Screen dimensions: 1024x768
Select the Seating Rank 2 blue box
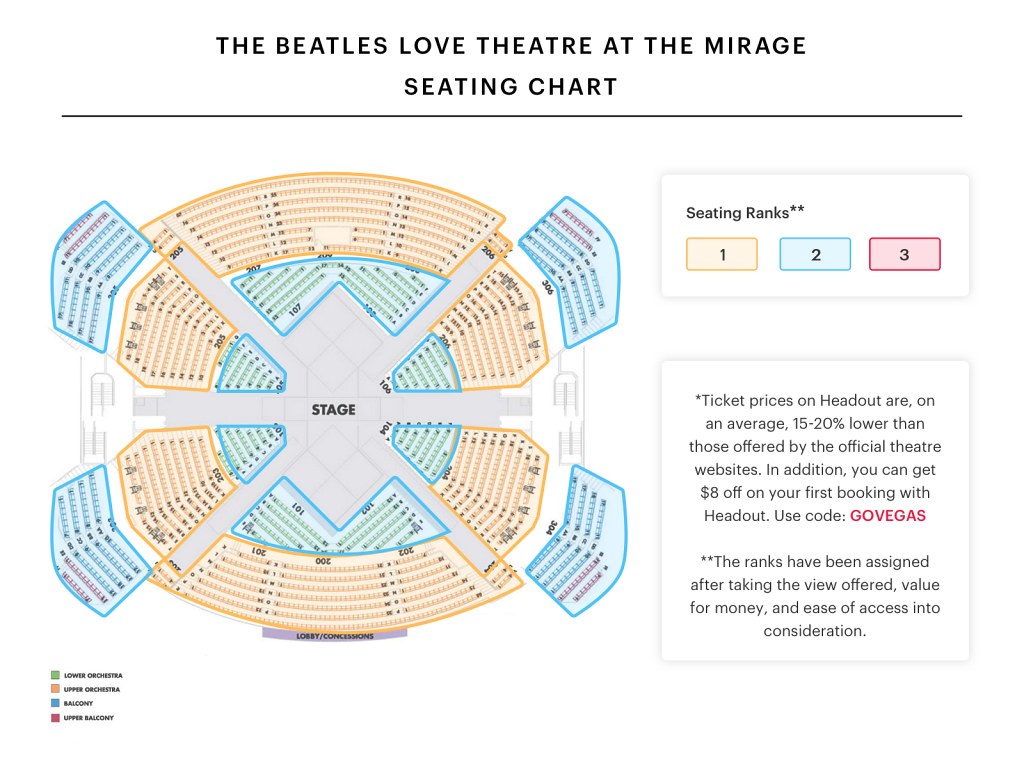(815, 254)
